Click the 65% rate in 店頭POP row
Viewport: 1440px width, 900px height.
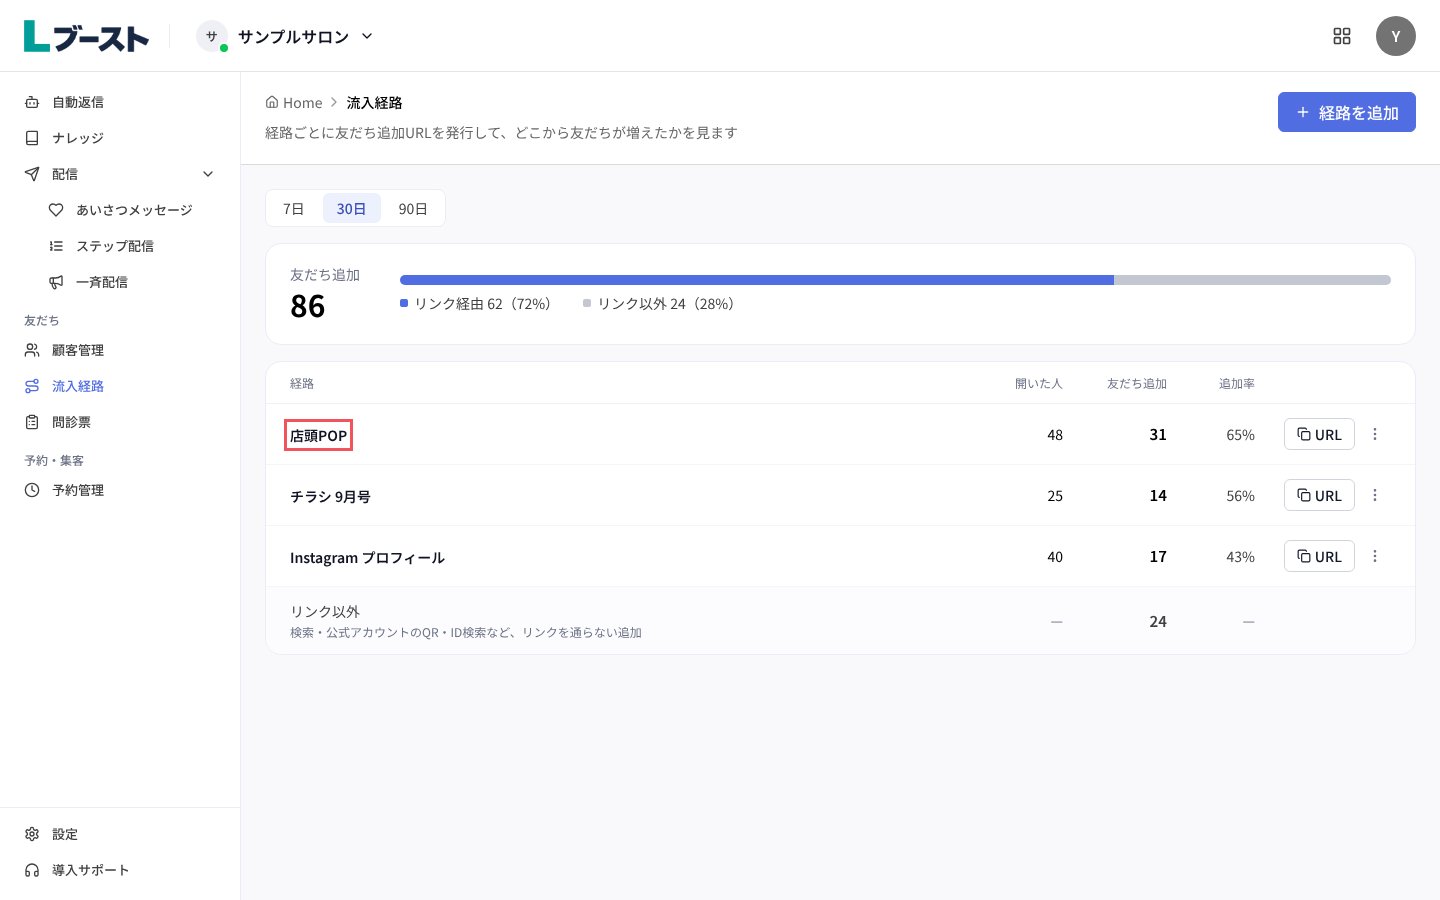coord(1241,435)
